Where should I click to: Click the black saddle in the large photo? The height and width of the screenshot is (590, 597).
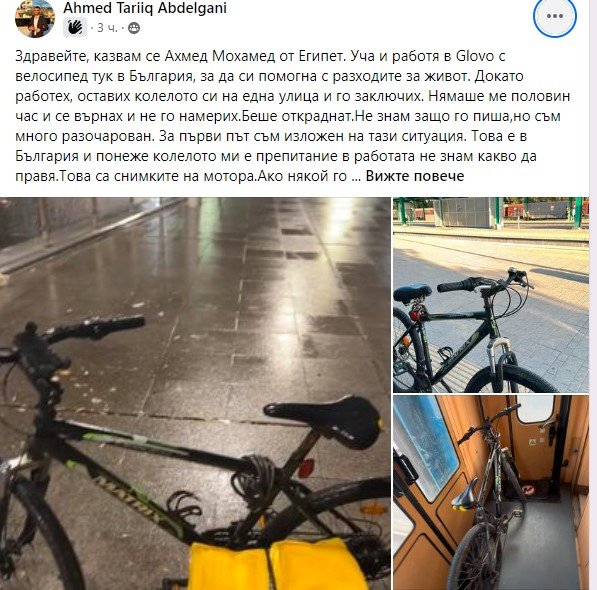324,420
